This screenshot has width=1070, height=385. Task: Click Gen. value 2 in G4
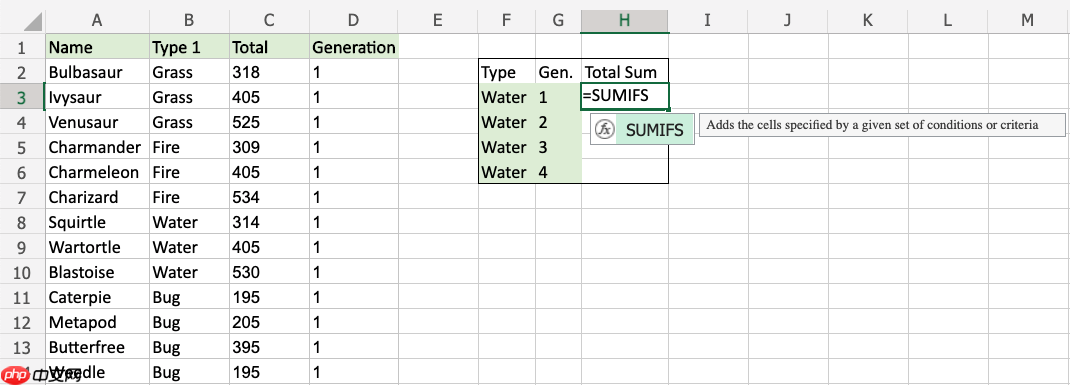(558, 122)
